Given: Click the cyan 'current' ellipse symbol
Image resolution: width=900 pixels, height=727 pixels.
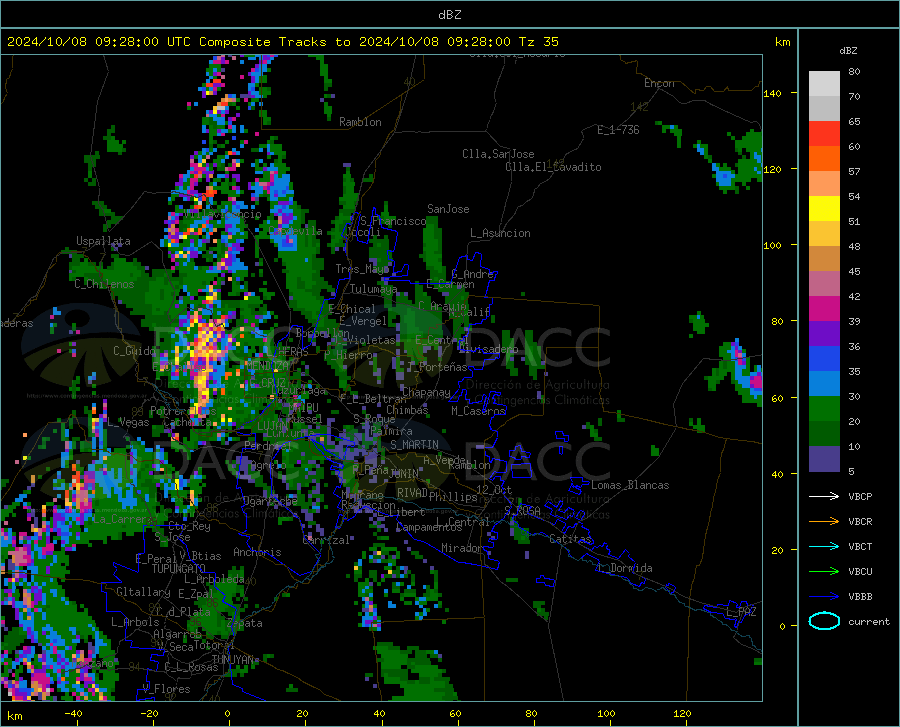Looking at the screenshot, I should [824, 621].
